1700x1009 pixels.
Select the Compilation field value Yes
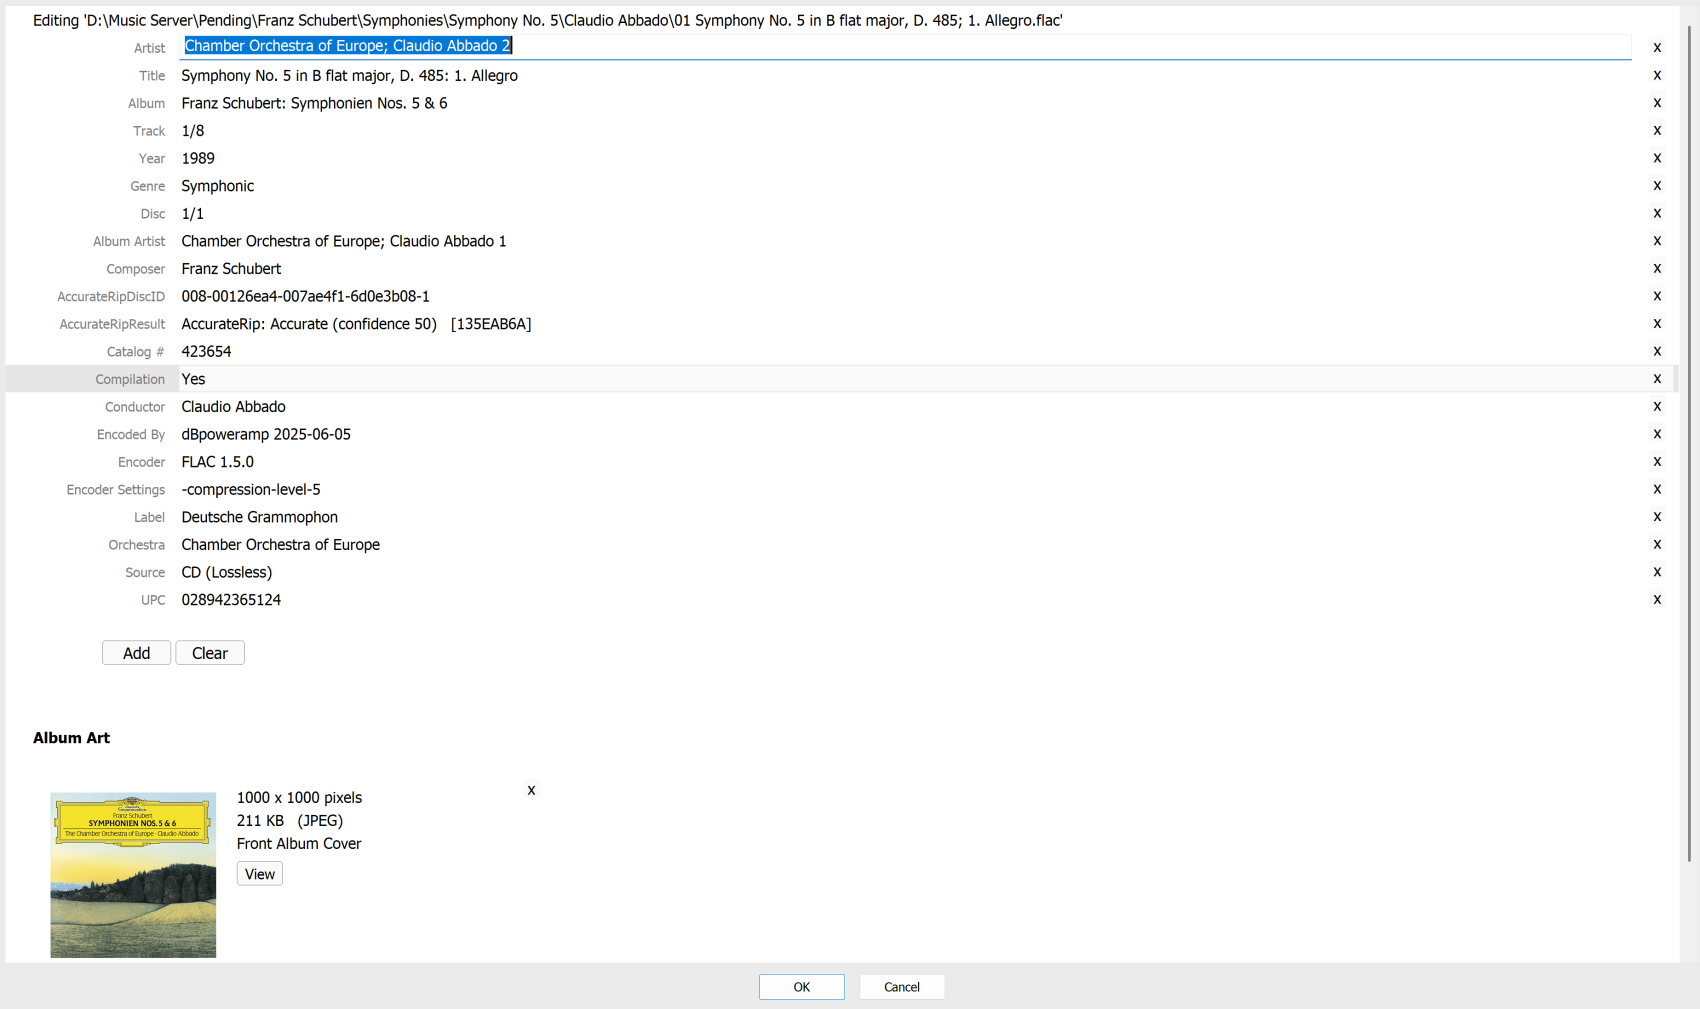[193, 379]
